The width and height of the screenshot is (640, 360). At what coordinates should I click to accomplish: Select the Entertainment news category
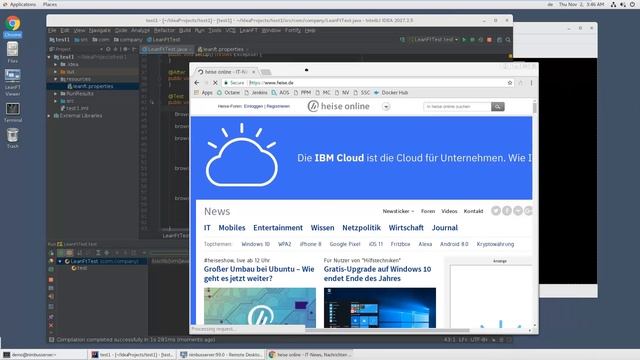click(278, 228)
